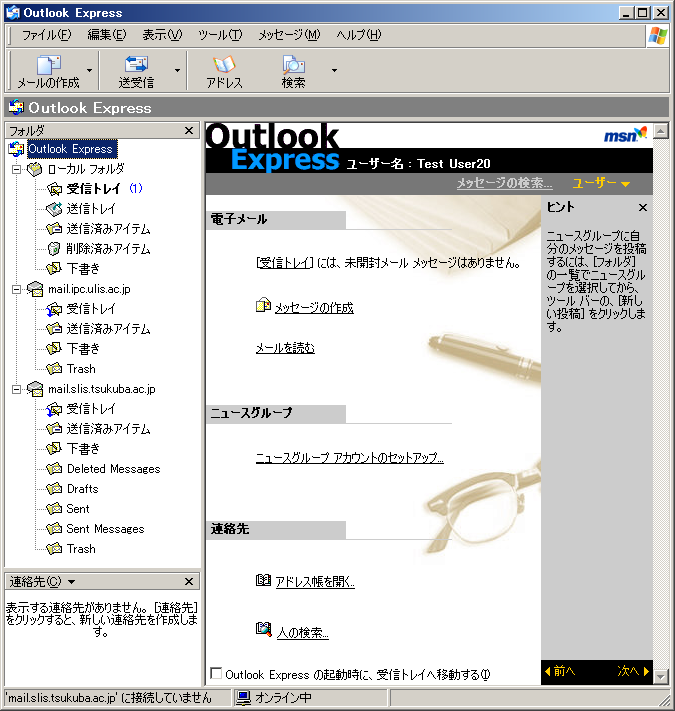This screenshot has height=711, width=675.
Task: Open the Deleted Messages folder icon
Action: pos(54,468)
